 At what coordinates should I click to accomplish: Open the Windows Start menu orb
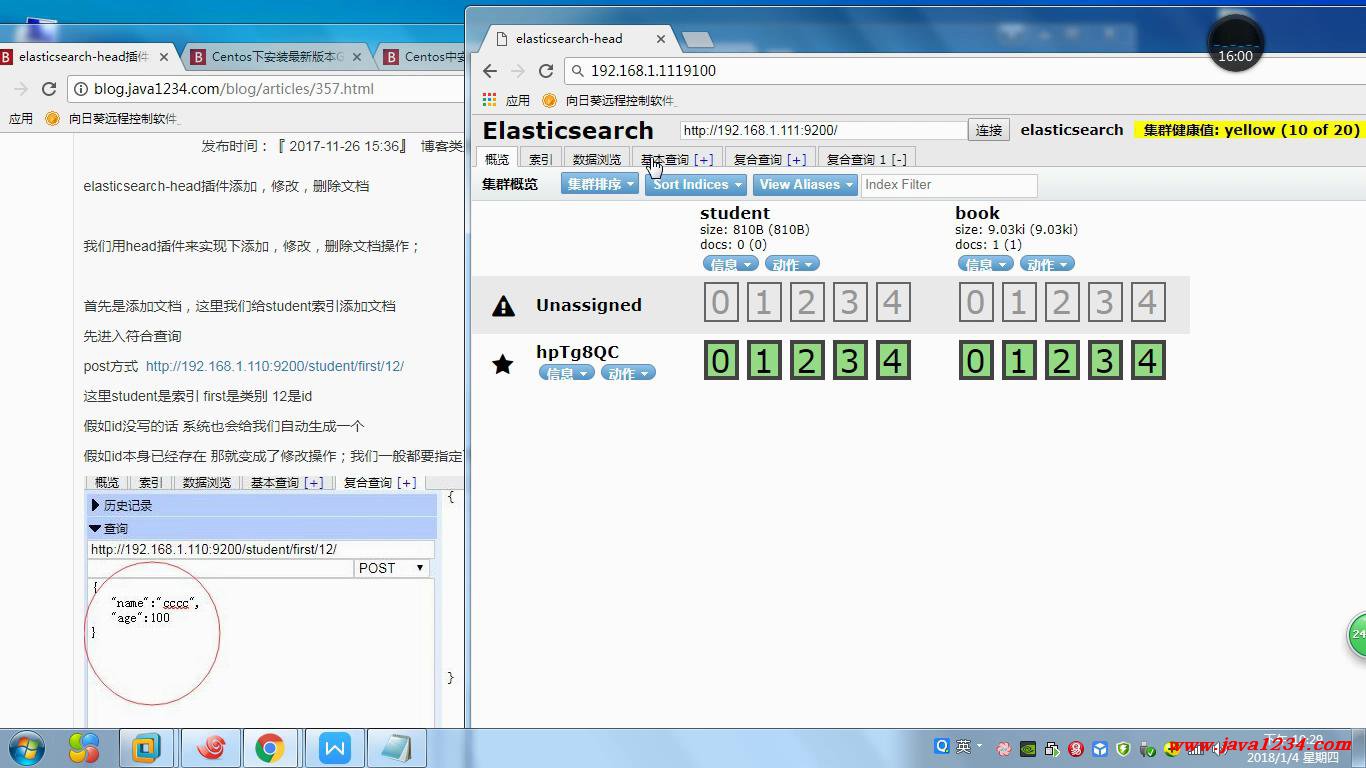26,748
